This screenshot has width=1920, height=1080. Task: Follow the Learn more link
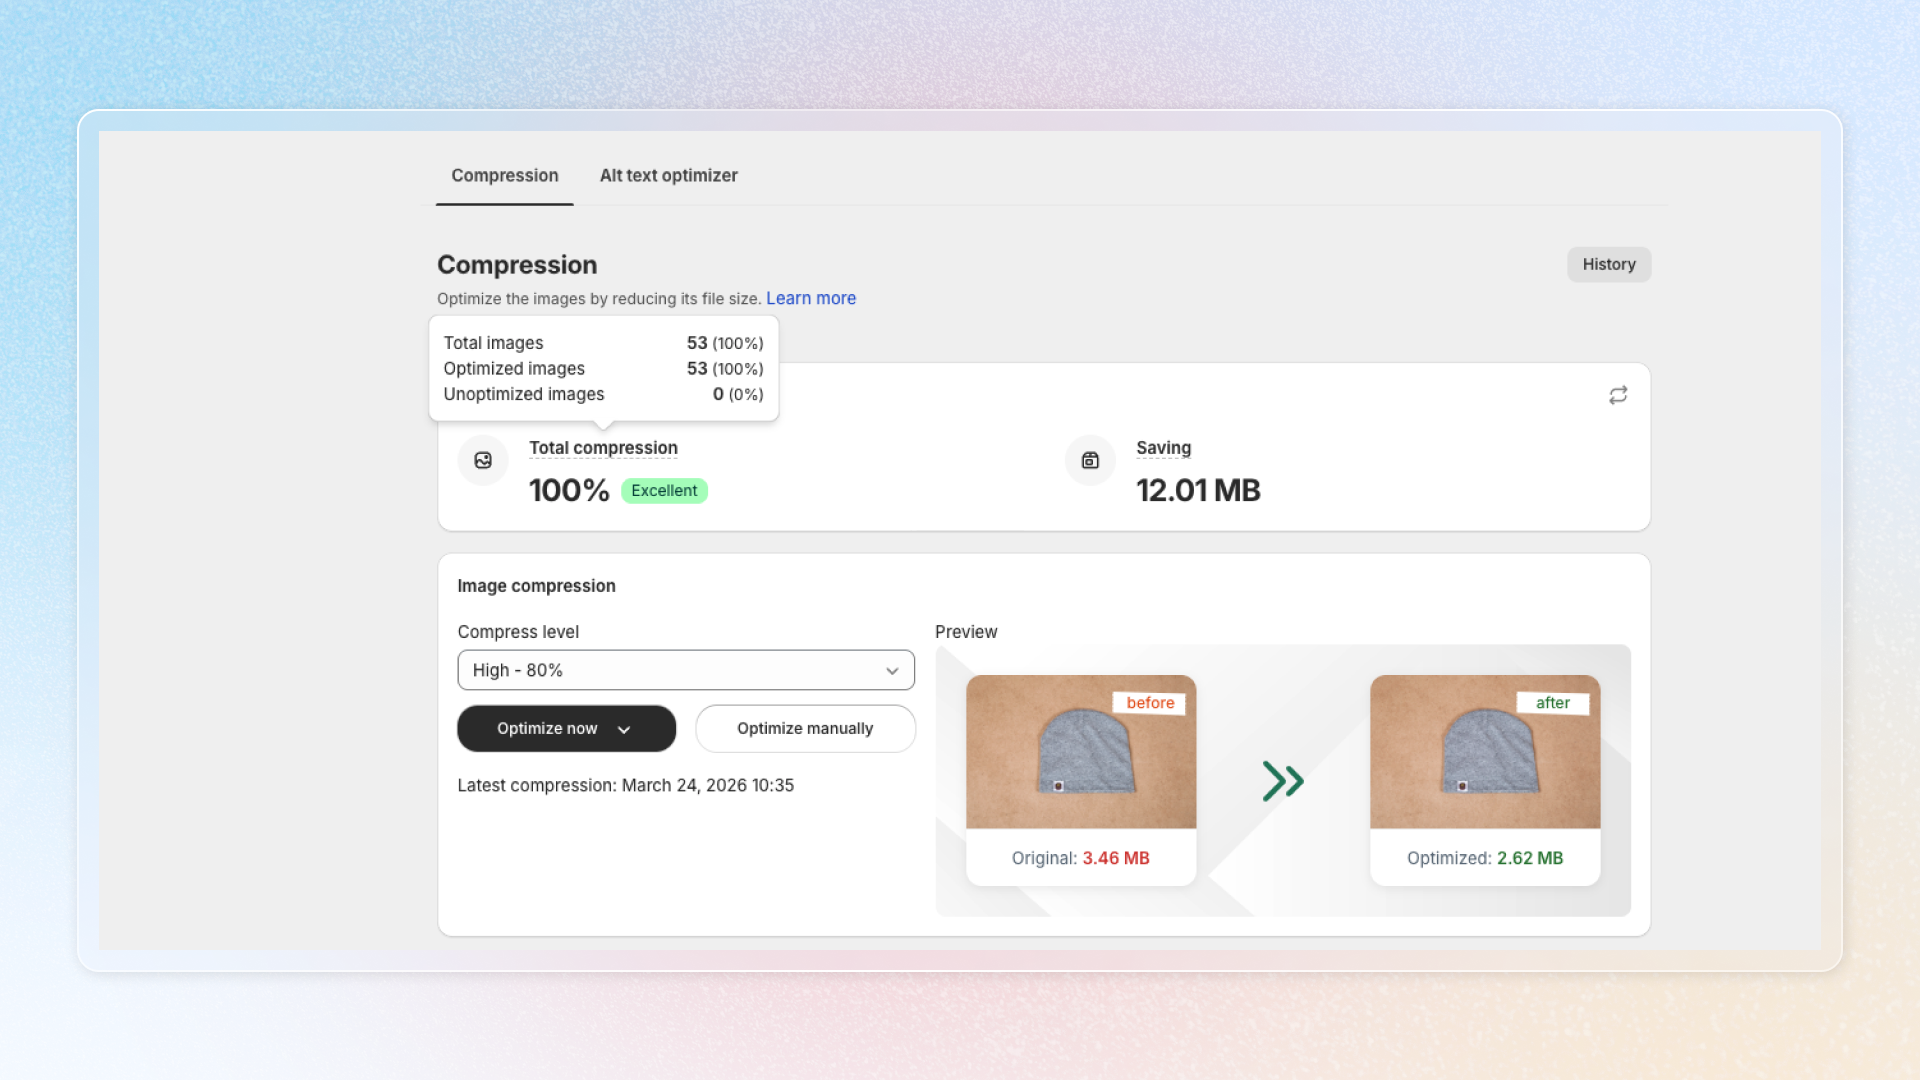[x=810, y=299]
